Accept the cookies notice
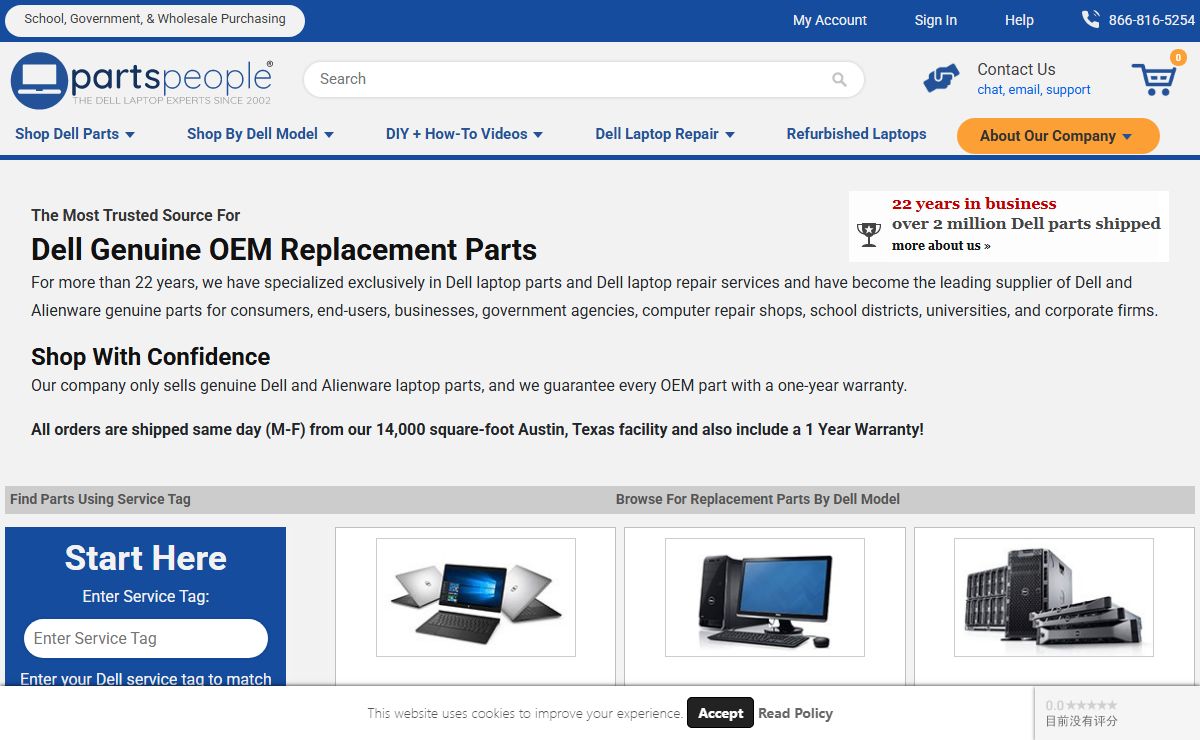1200x740 pixels. [x=720, y=713]
